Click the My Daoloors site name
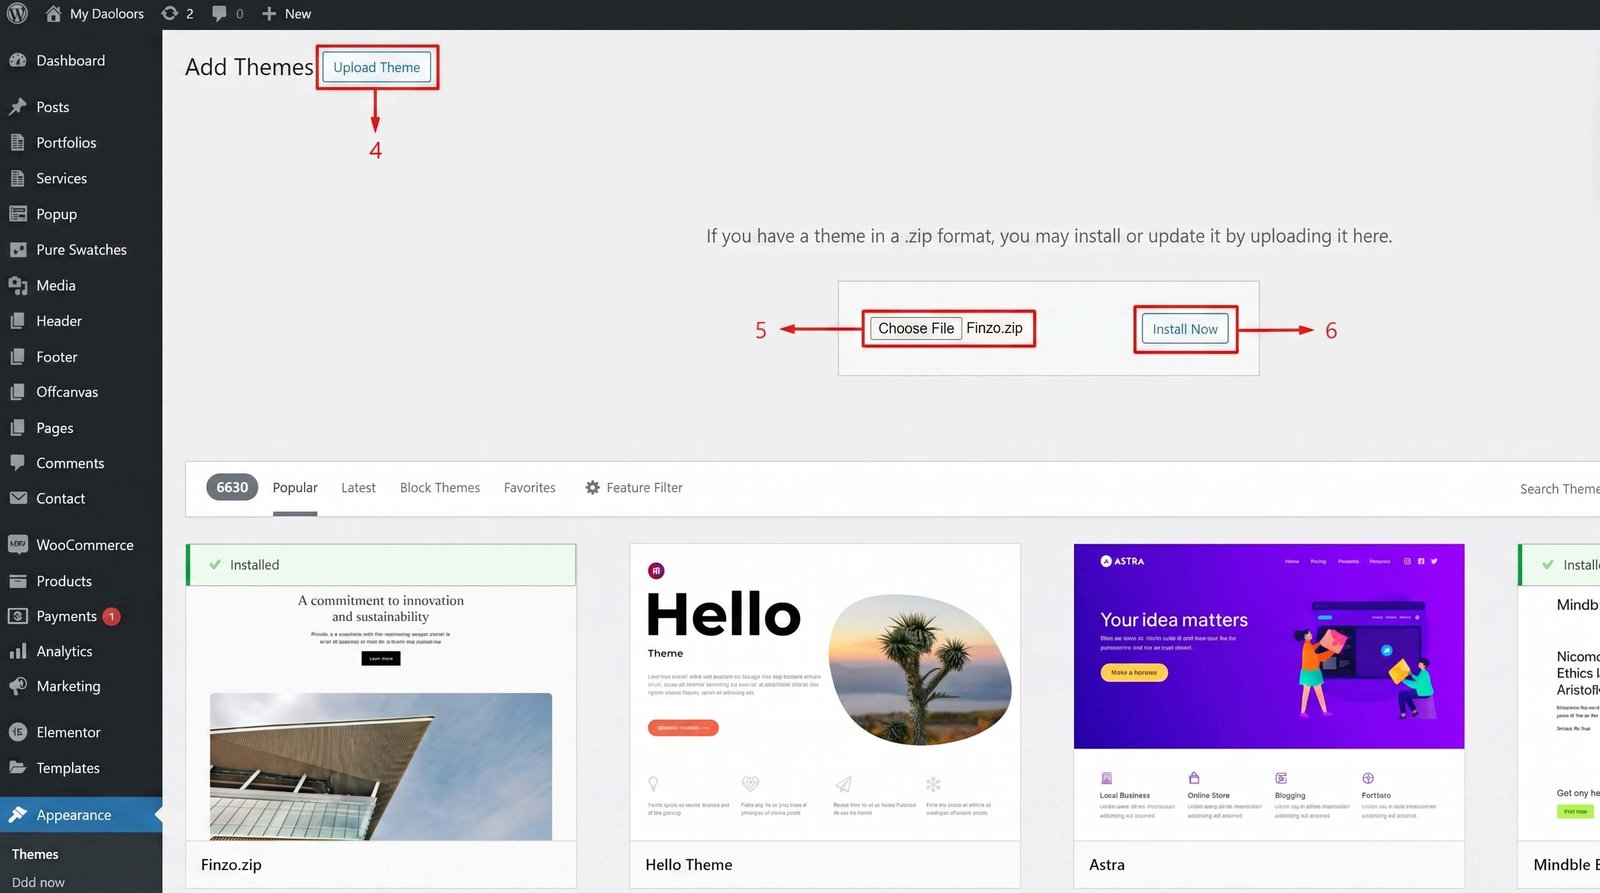Viewport: 1600px width, 893px height. 107,14
